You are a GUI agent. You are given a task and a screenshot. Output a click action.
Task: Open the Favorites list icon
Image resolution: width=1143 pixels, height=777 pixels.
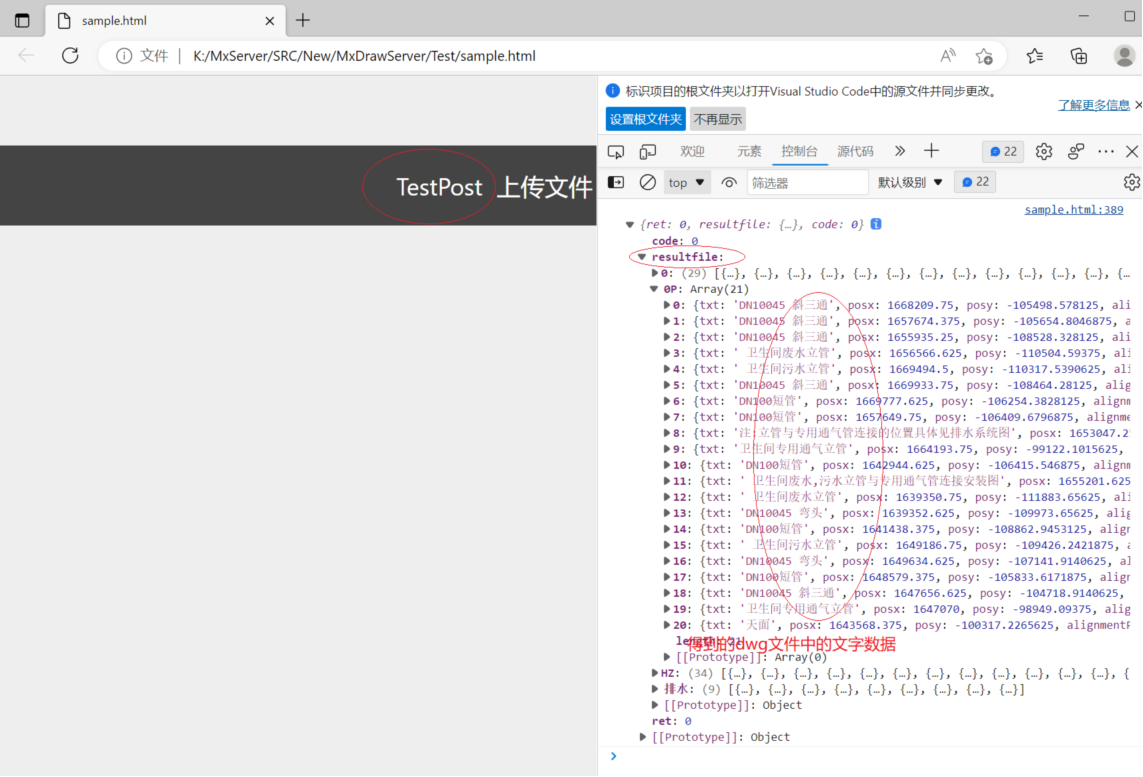(1034, 56)
